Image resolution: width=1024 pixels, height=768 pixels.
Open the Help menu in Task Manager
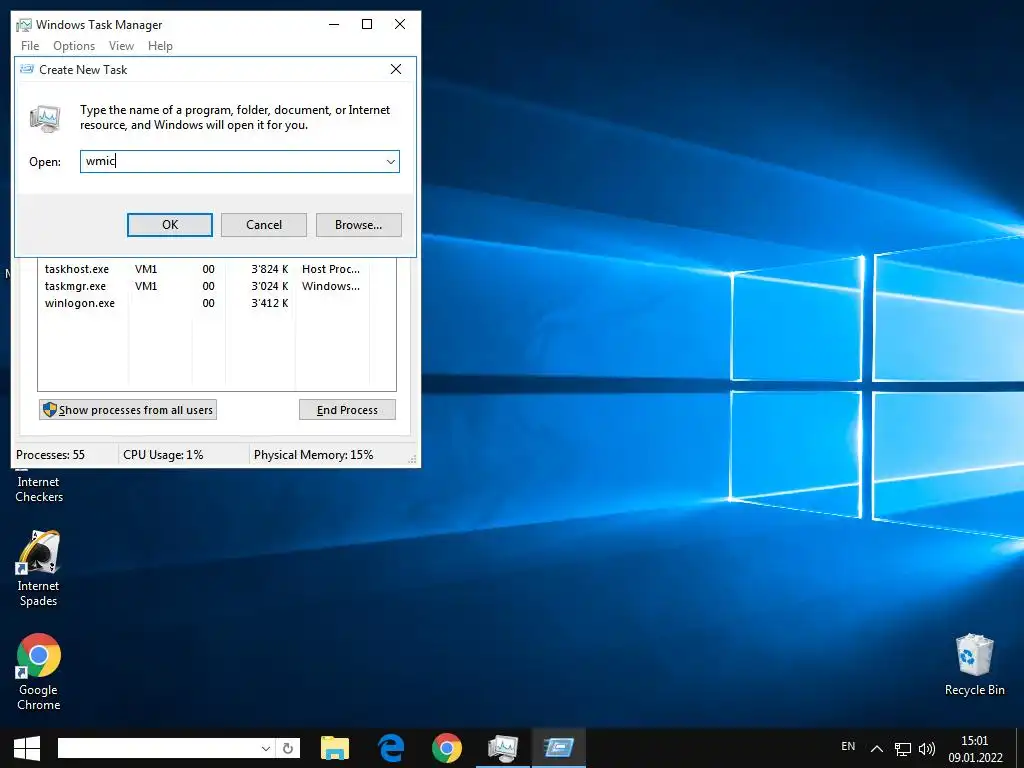coord(160,46)
